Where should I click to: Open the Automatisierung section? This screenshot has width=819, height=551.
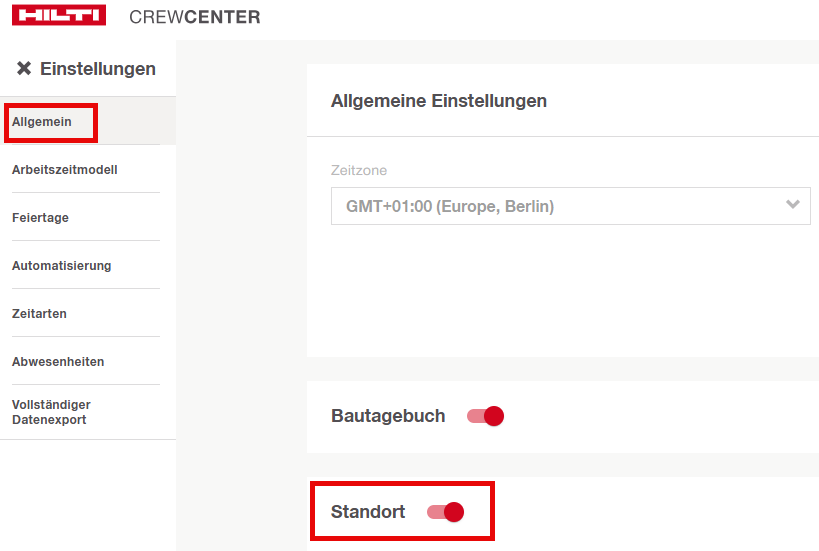(62, 266)
